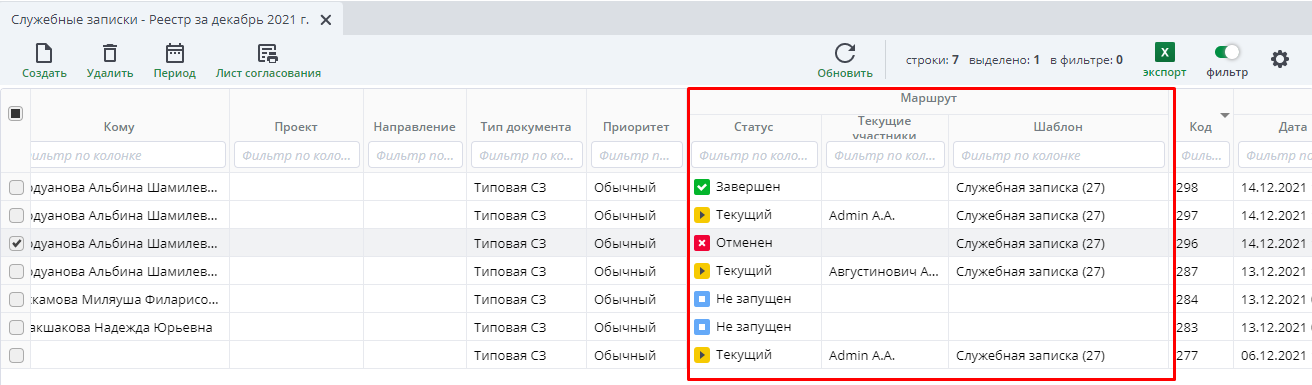Click Обычный priority in row 283
This screenshot has width=1312, height=385.
point(625,327)
